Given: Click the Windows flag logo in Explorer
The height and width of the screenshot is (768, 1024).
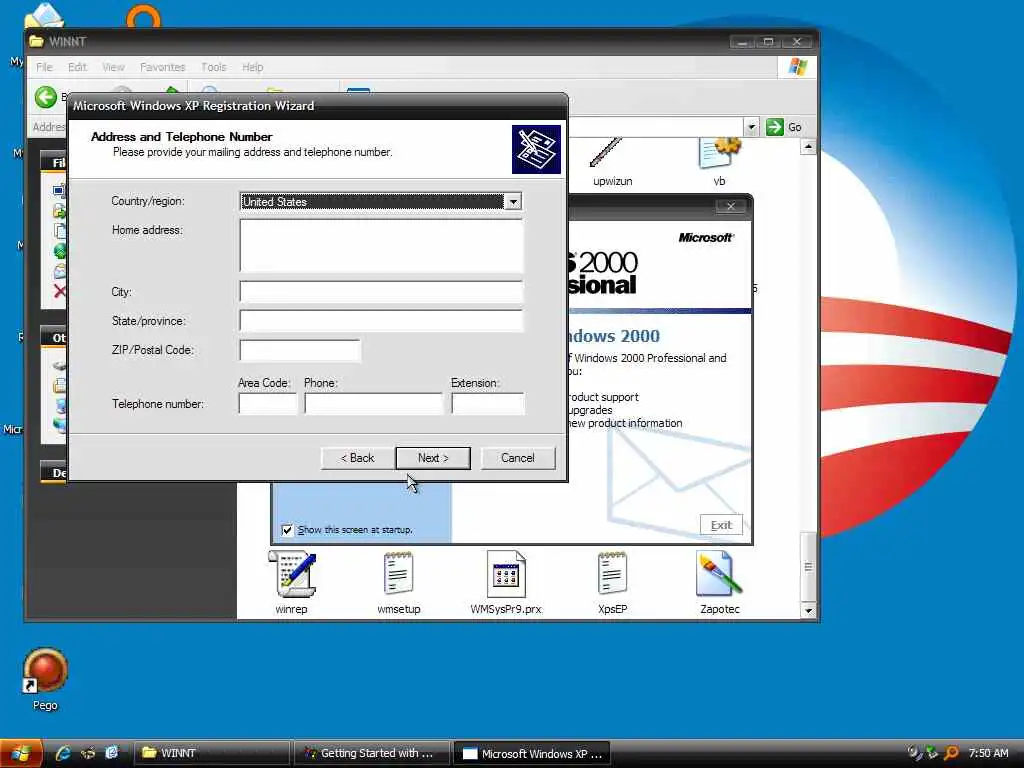Looking at the screenshot, I should click(797, 67).
